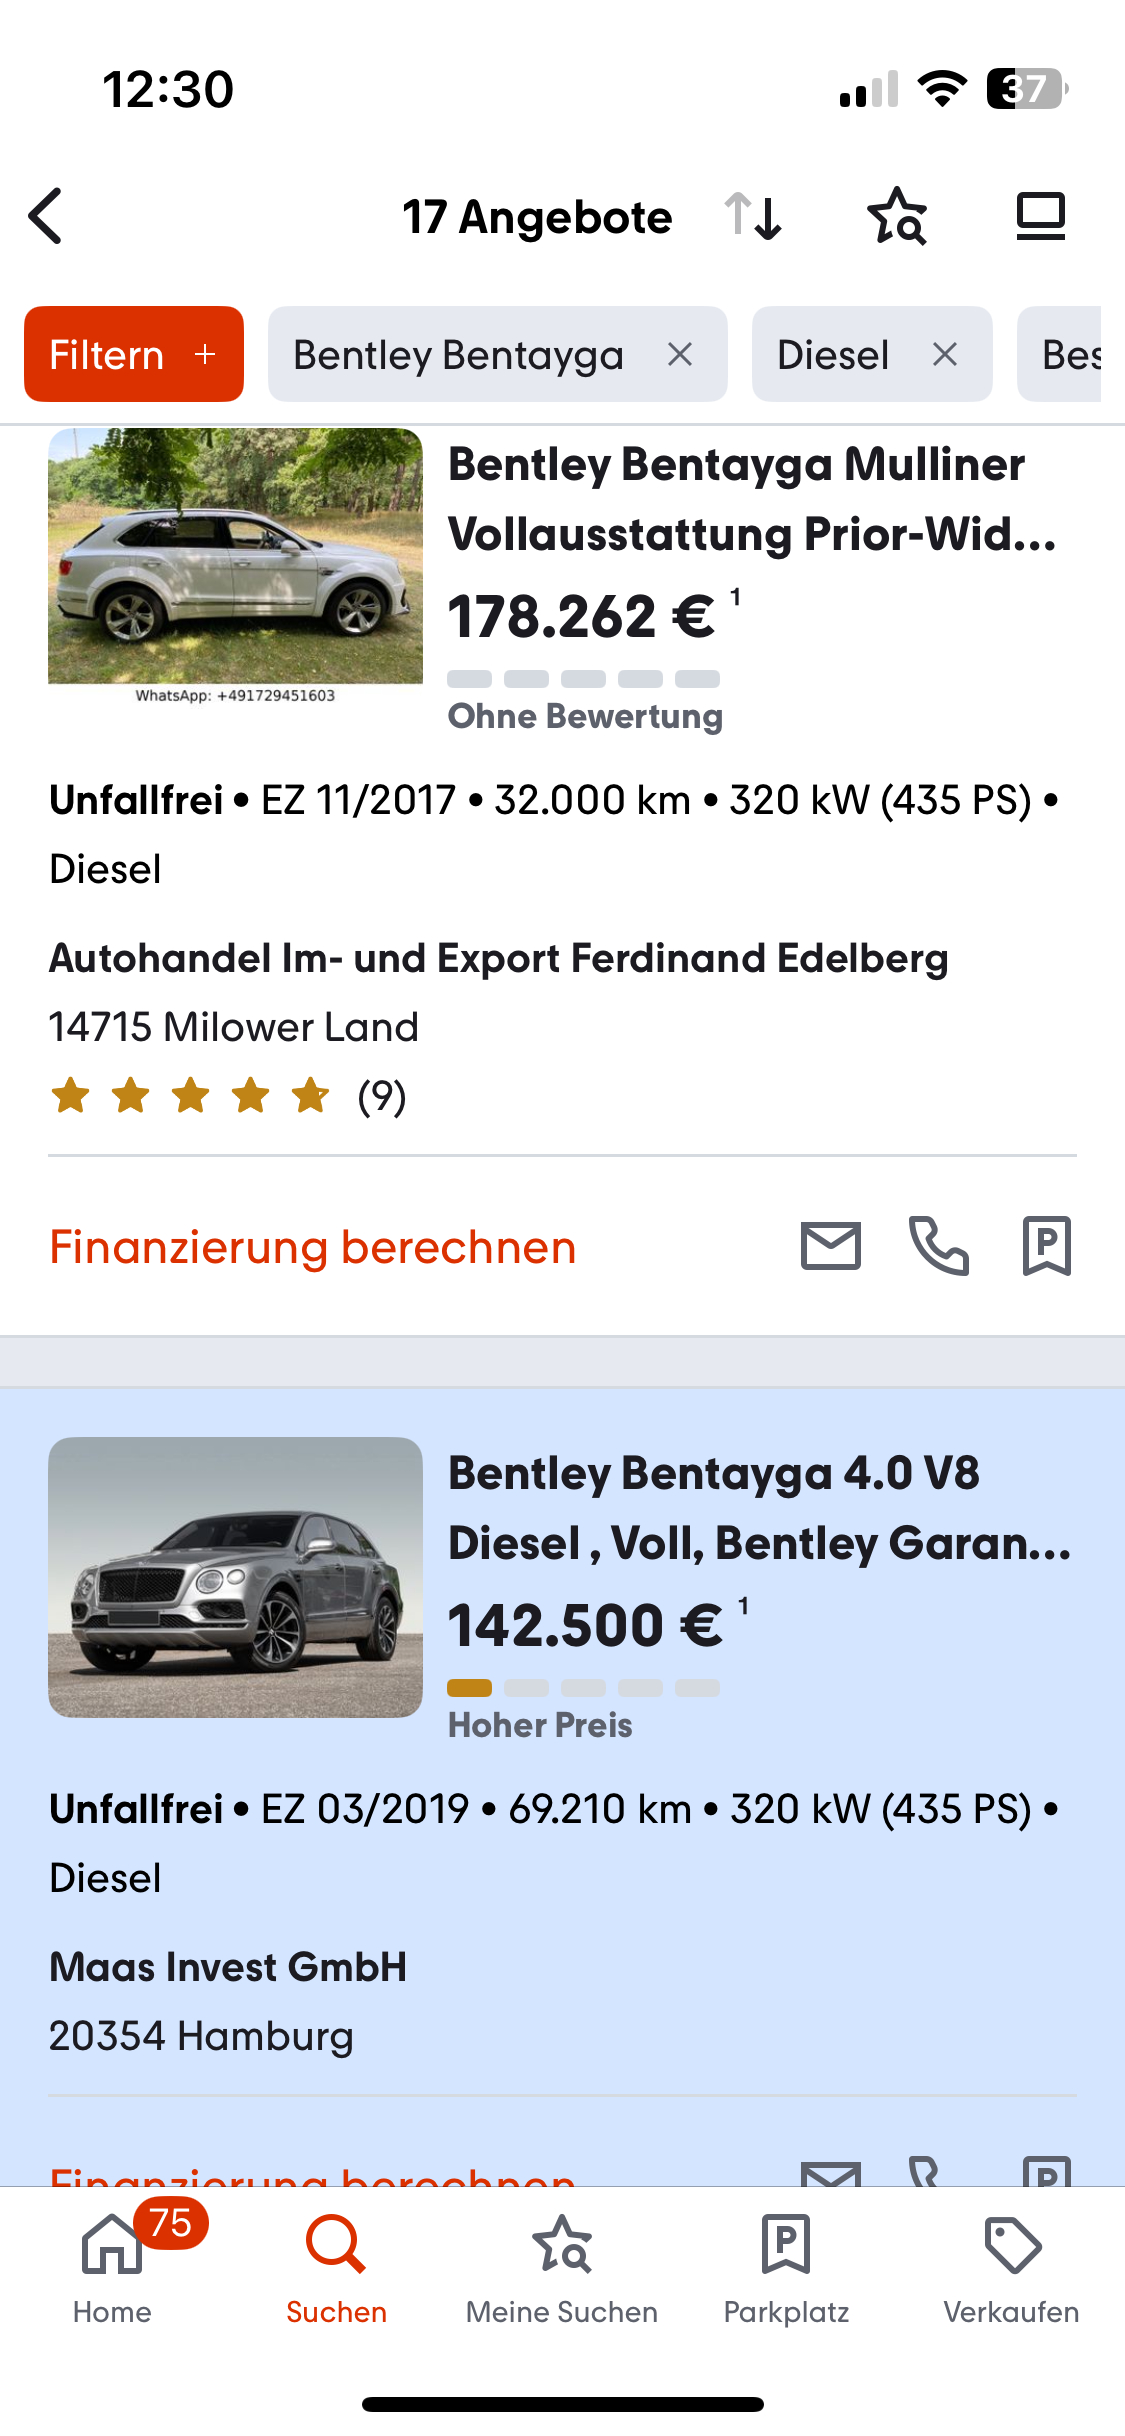Viewport: 1125px width, 2436px height.
Task: Save this search with the star icon
Action: pos(897,216)
